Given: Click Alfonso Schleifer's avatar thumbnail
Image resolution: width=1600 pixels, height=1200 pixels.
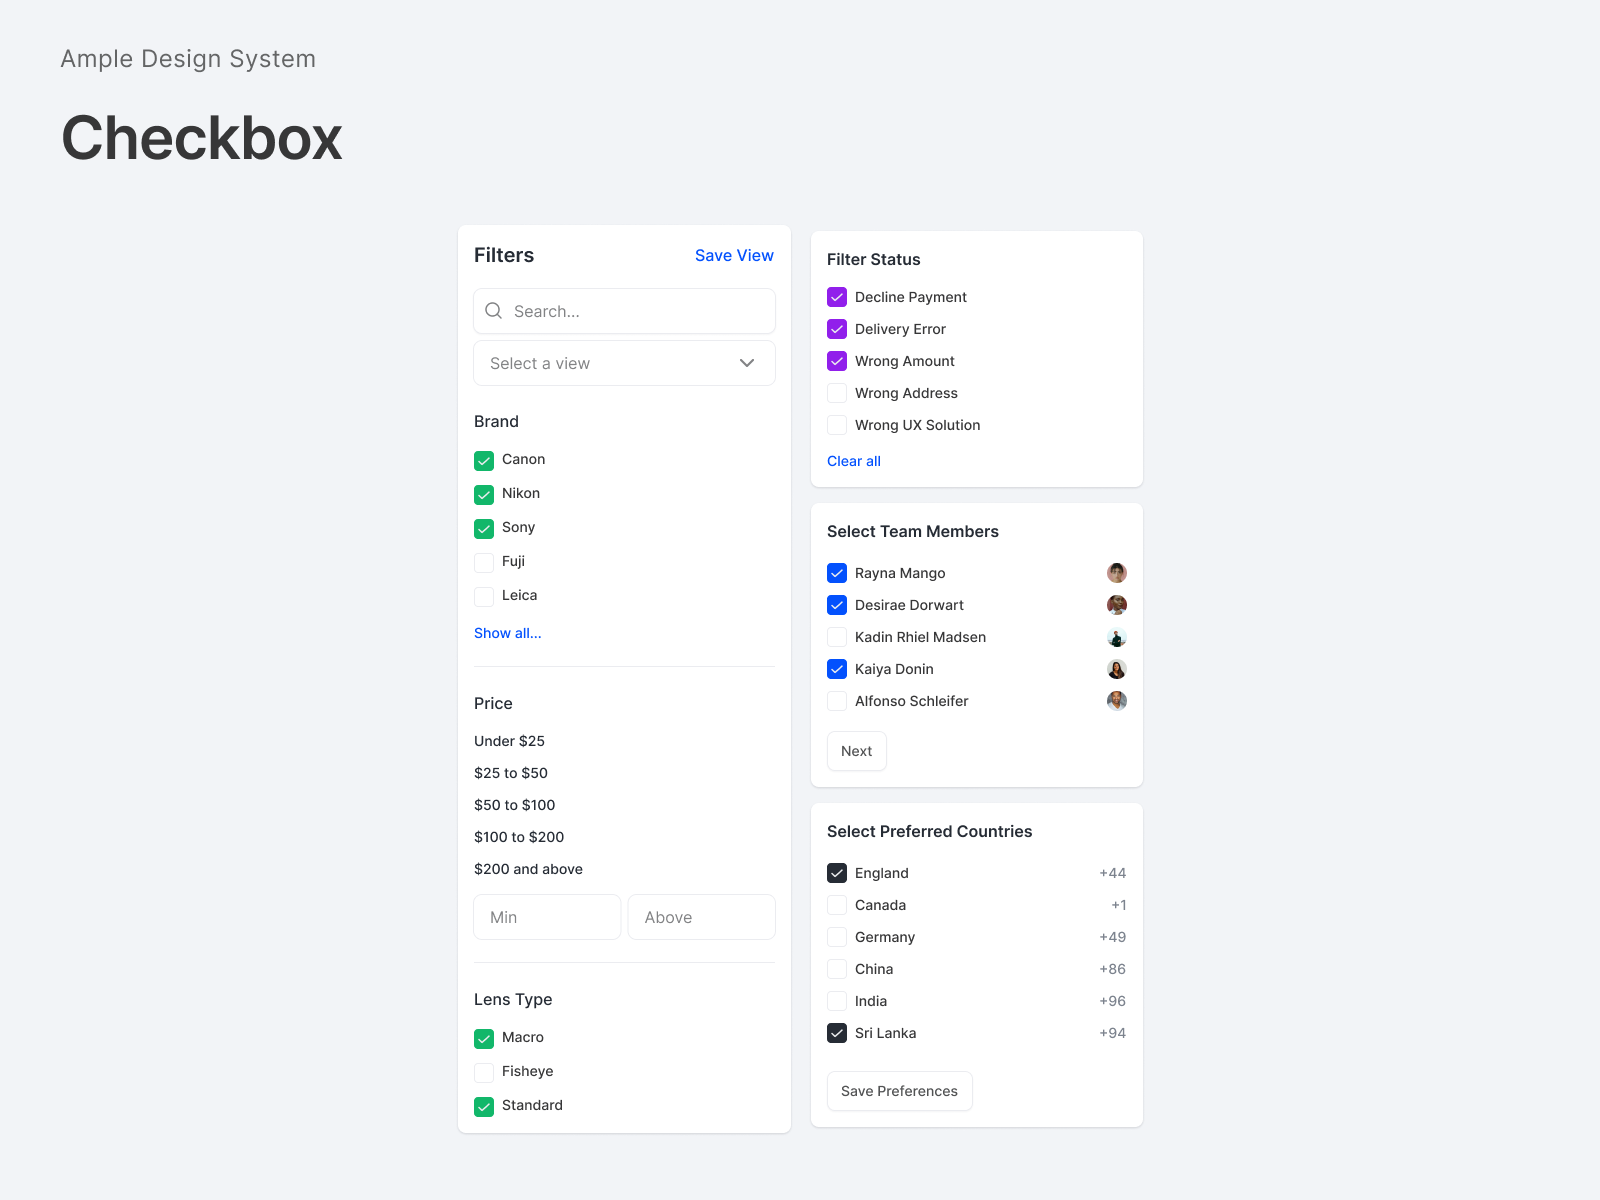Looking at the screenshot, I should (x=1117, y=701).
